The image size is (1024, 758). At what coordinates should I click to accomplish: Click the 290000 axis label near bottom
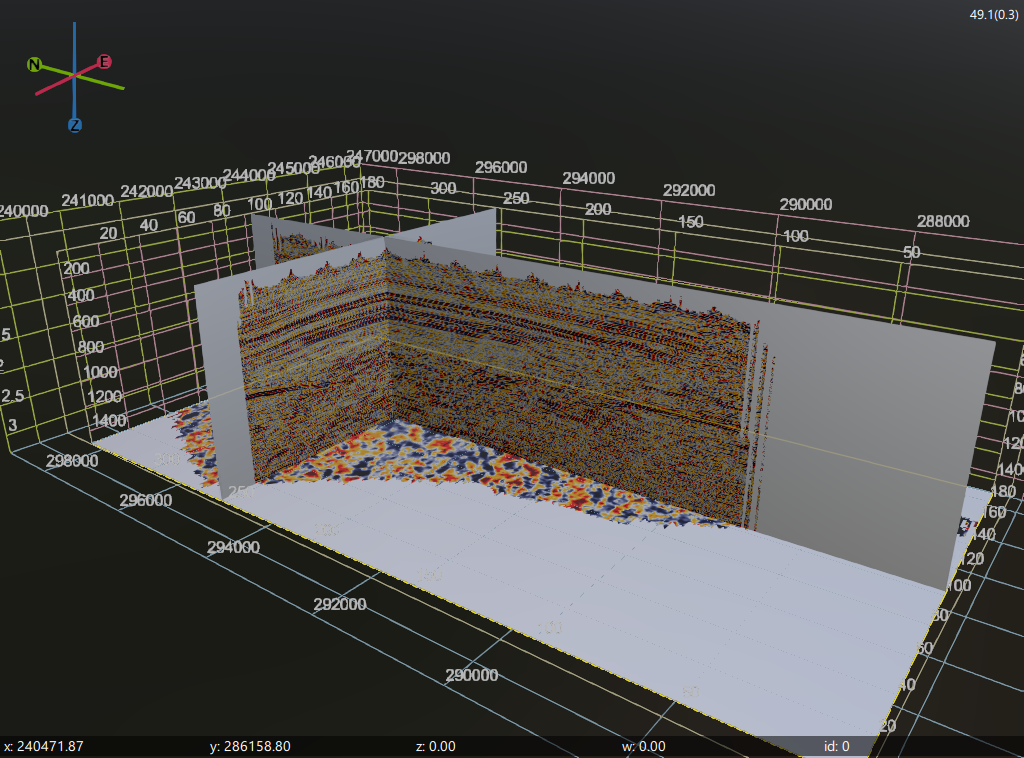(x=470, y=675)
